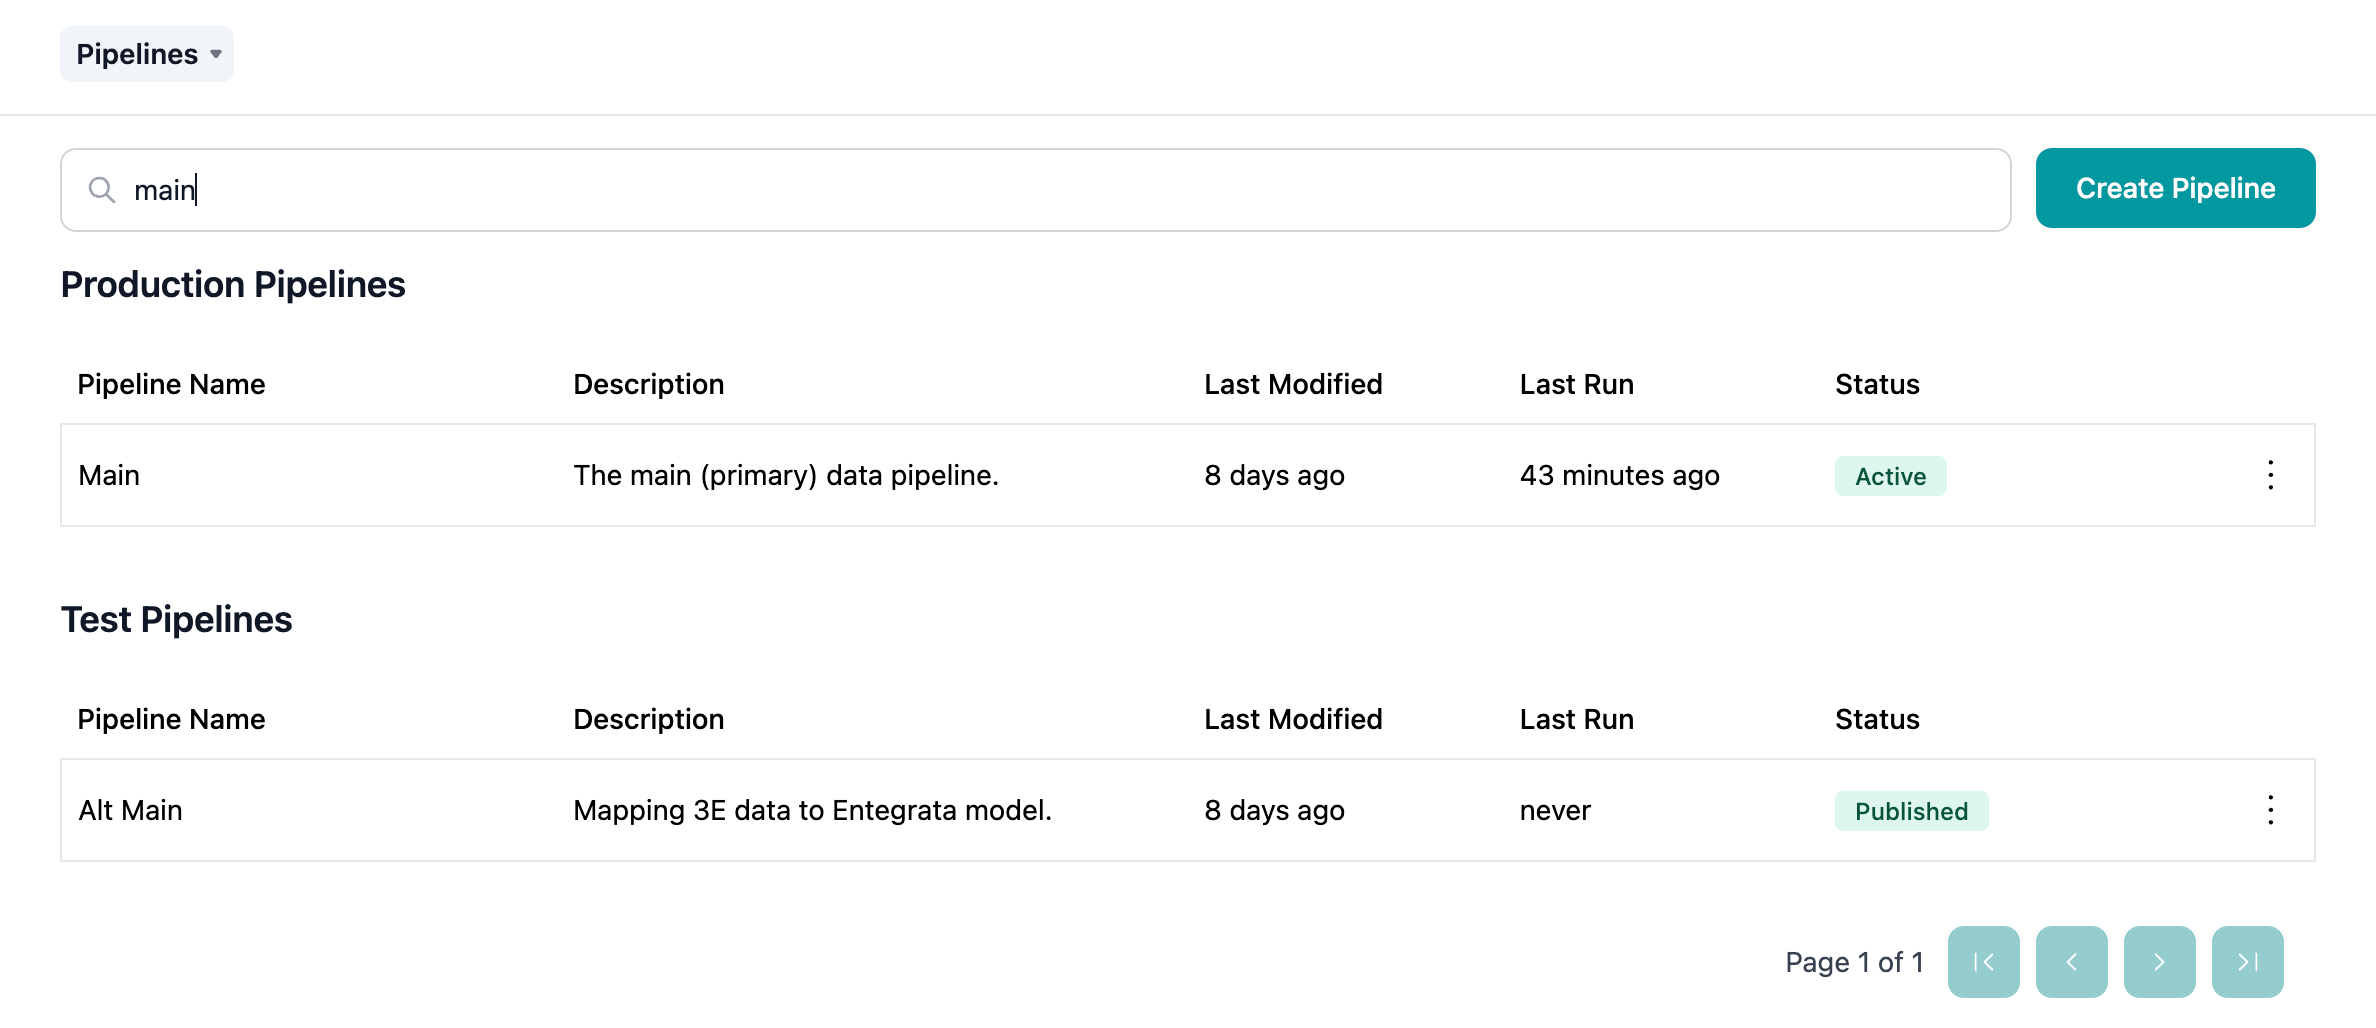Viewport: 2376px width, 1028px height.
Task: Select the Main pipeline name
Action: (109, 475)
